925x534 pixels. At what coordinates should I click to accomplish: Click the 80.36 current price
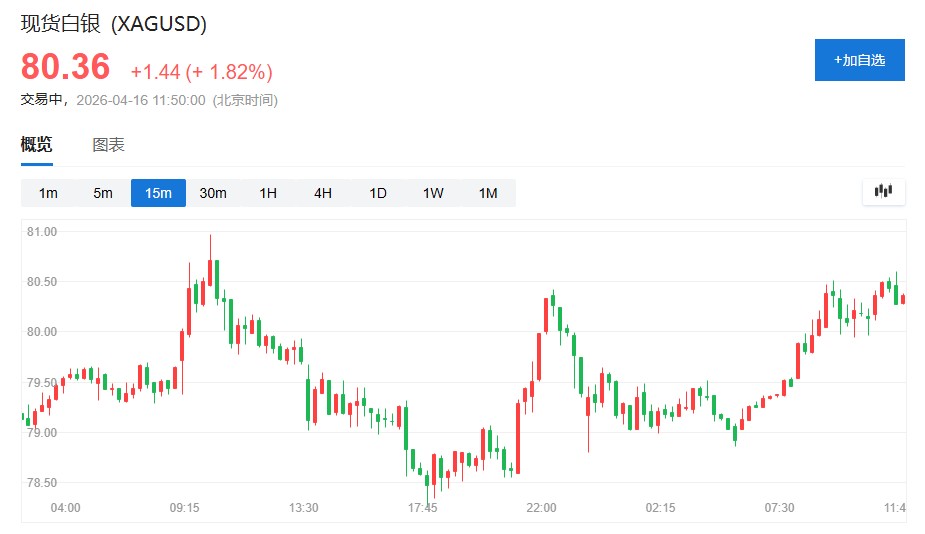point(66,67)
